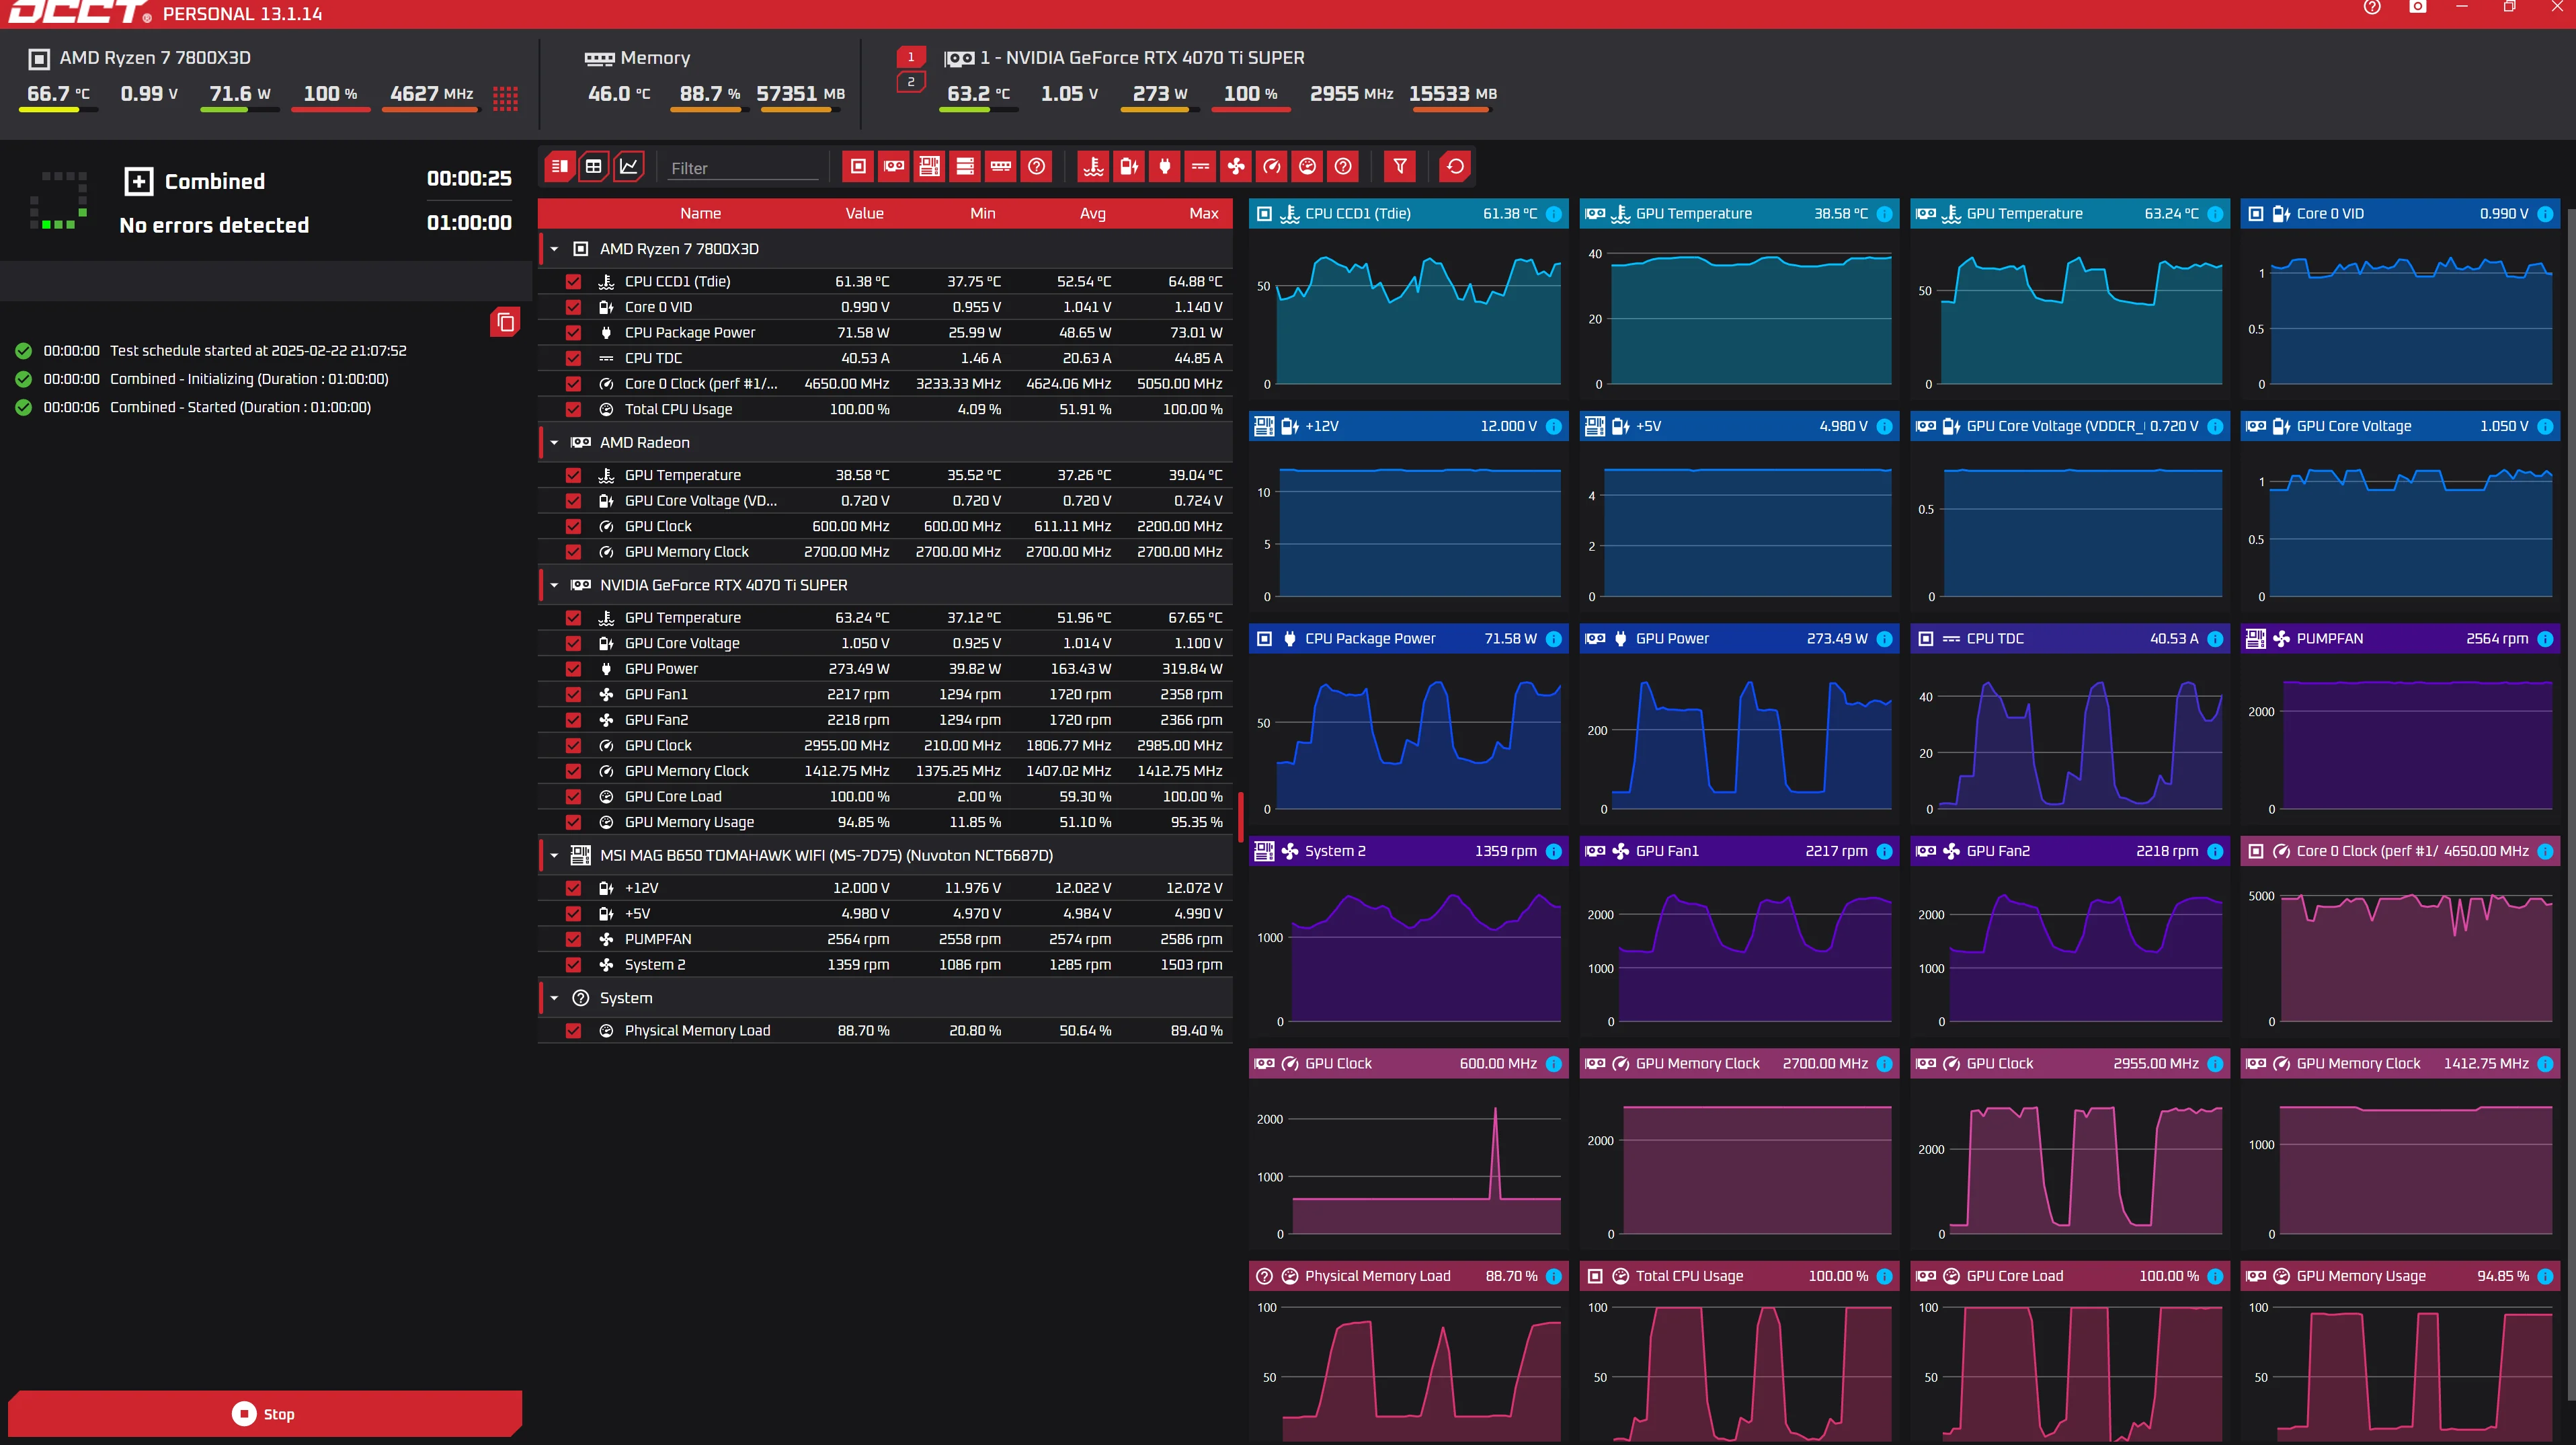
Task: Uncheck the PUMPFAN sensor
Action: tap(573, 939)
